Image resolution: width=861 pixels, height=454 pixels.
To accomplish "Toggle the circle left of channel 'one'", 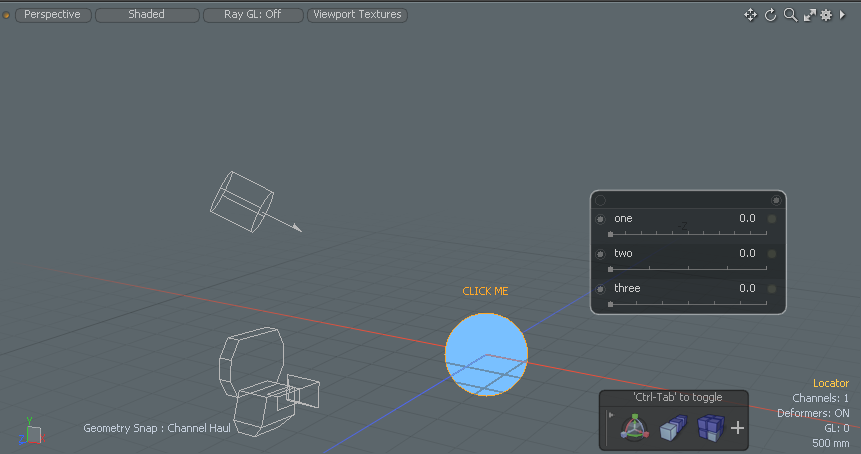I will click(x=600, y=219).
